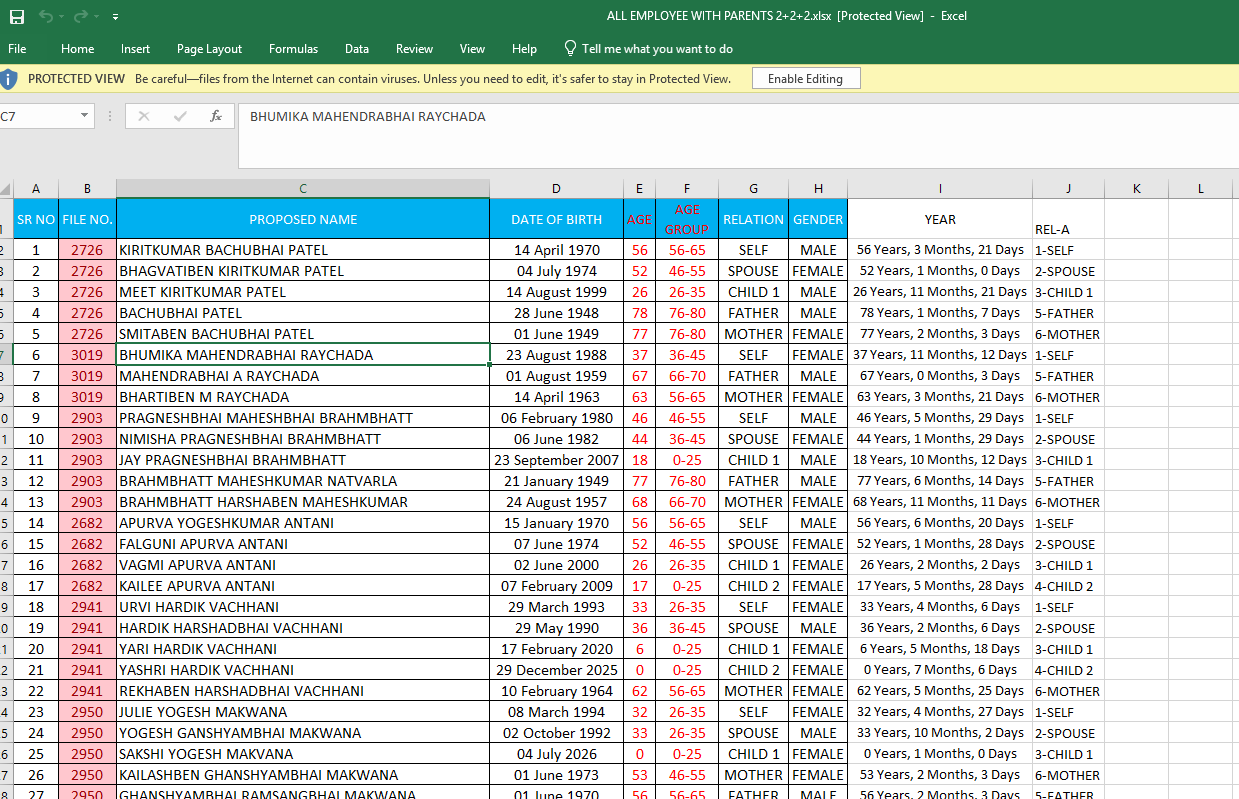Click cell BHAGVATIBEN KIRITKUMAR PATEL

click(303, 271)
